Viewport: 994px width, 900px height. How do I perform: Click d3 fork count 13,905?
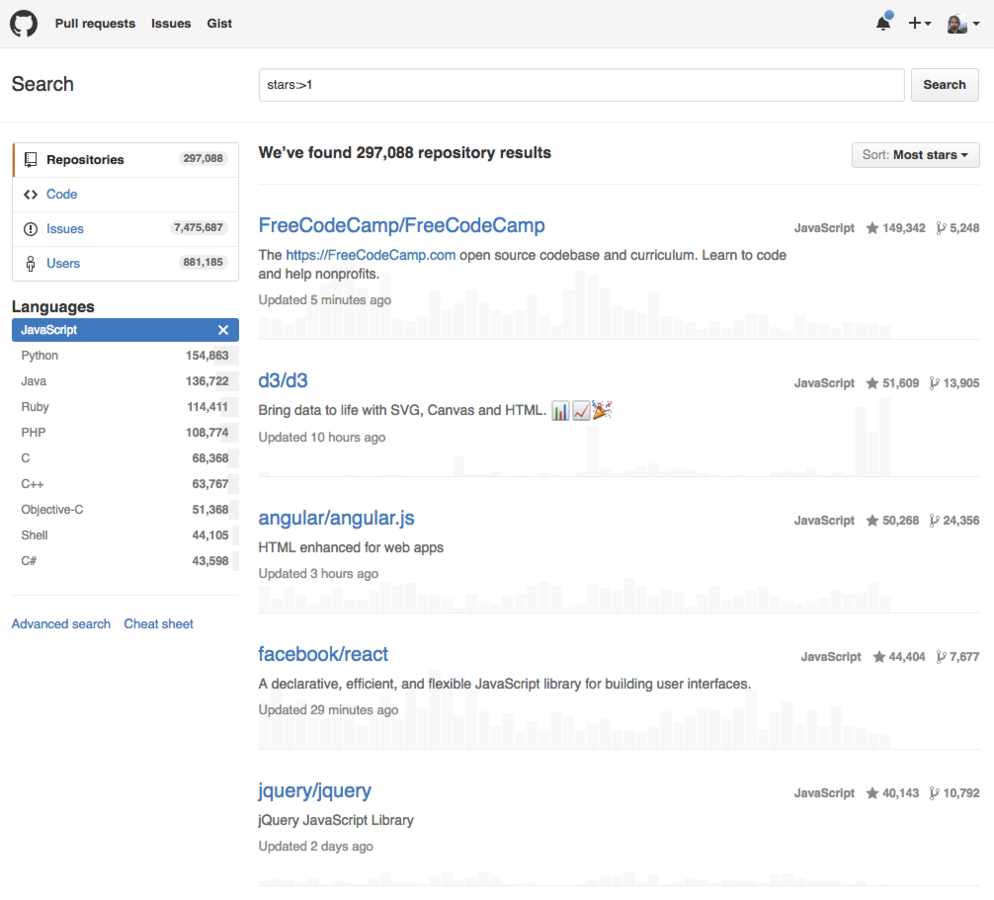tap(955, 383)
